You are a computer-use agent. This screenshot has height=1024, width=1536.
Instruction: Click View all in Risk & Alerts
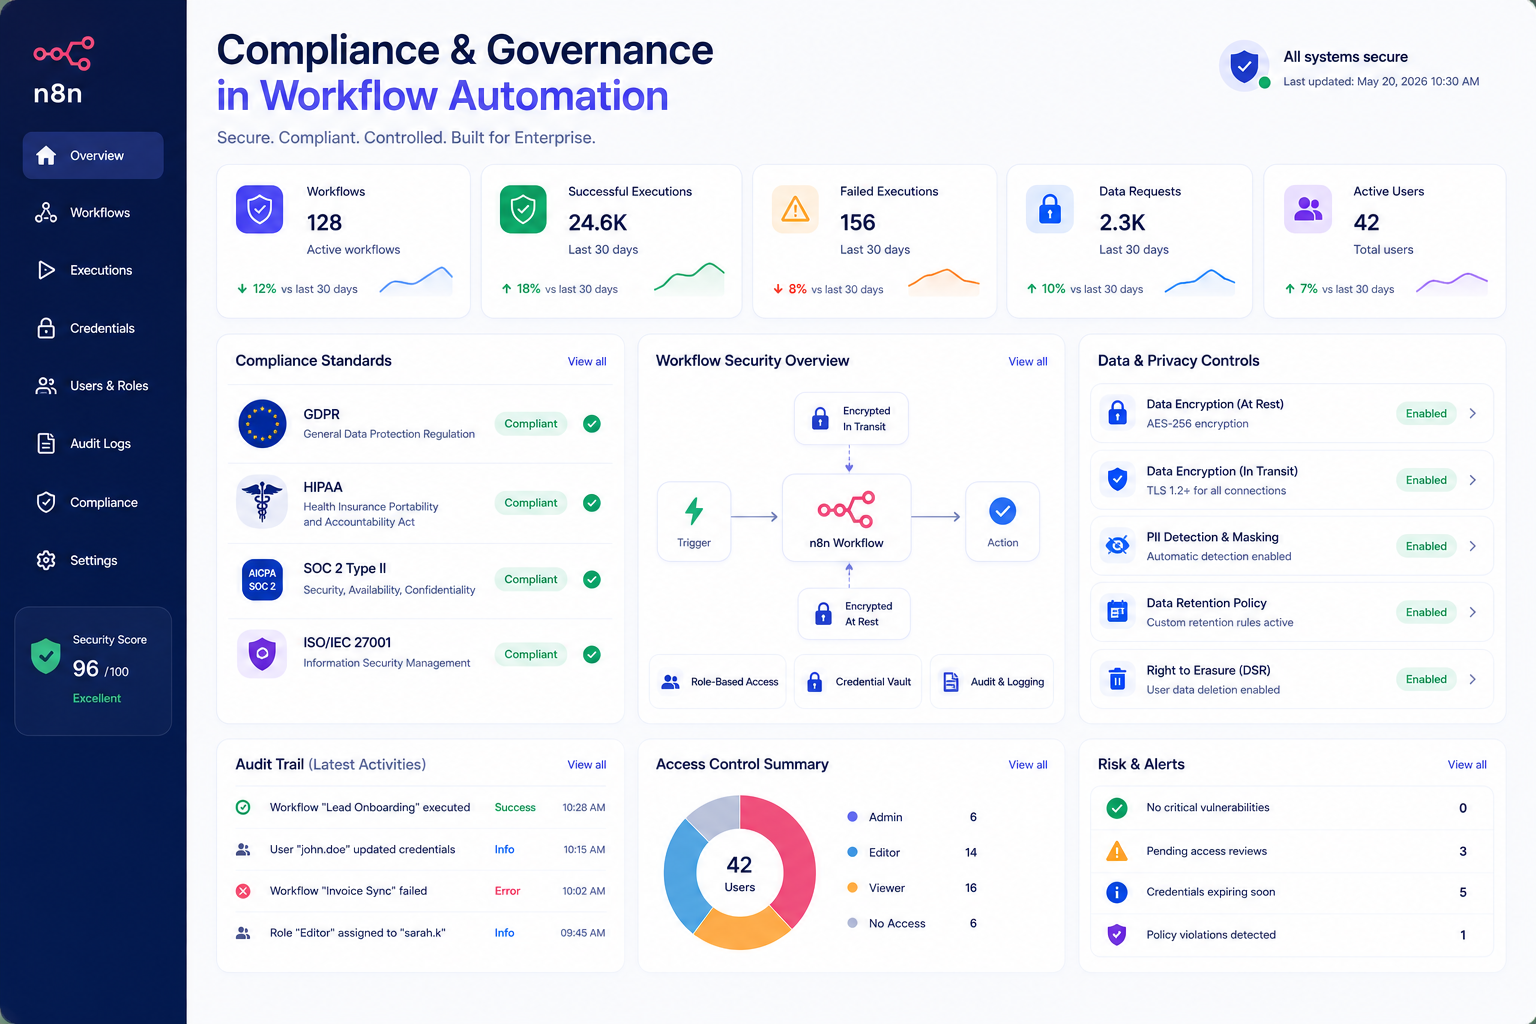(x=1467, y=765)
